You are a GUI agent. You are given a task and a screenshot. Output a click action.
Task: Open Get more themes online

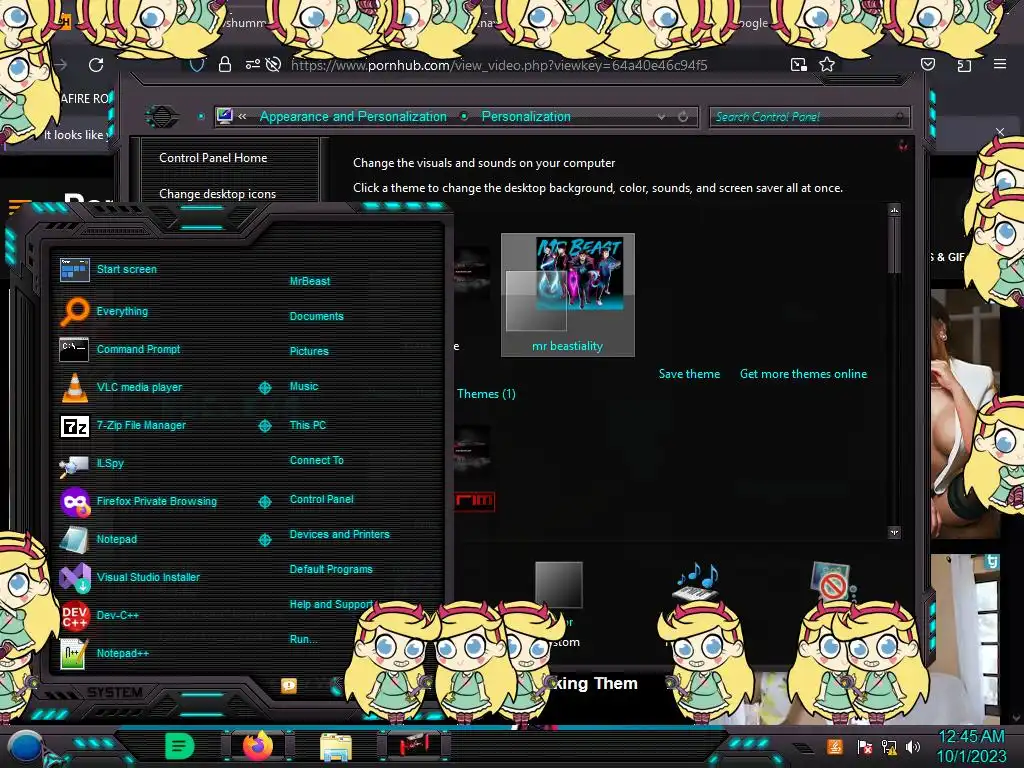tap(803, 374)
